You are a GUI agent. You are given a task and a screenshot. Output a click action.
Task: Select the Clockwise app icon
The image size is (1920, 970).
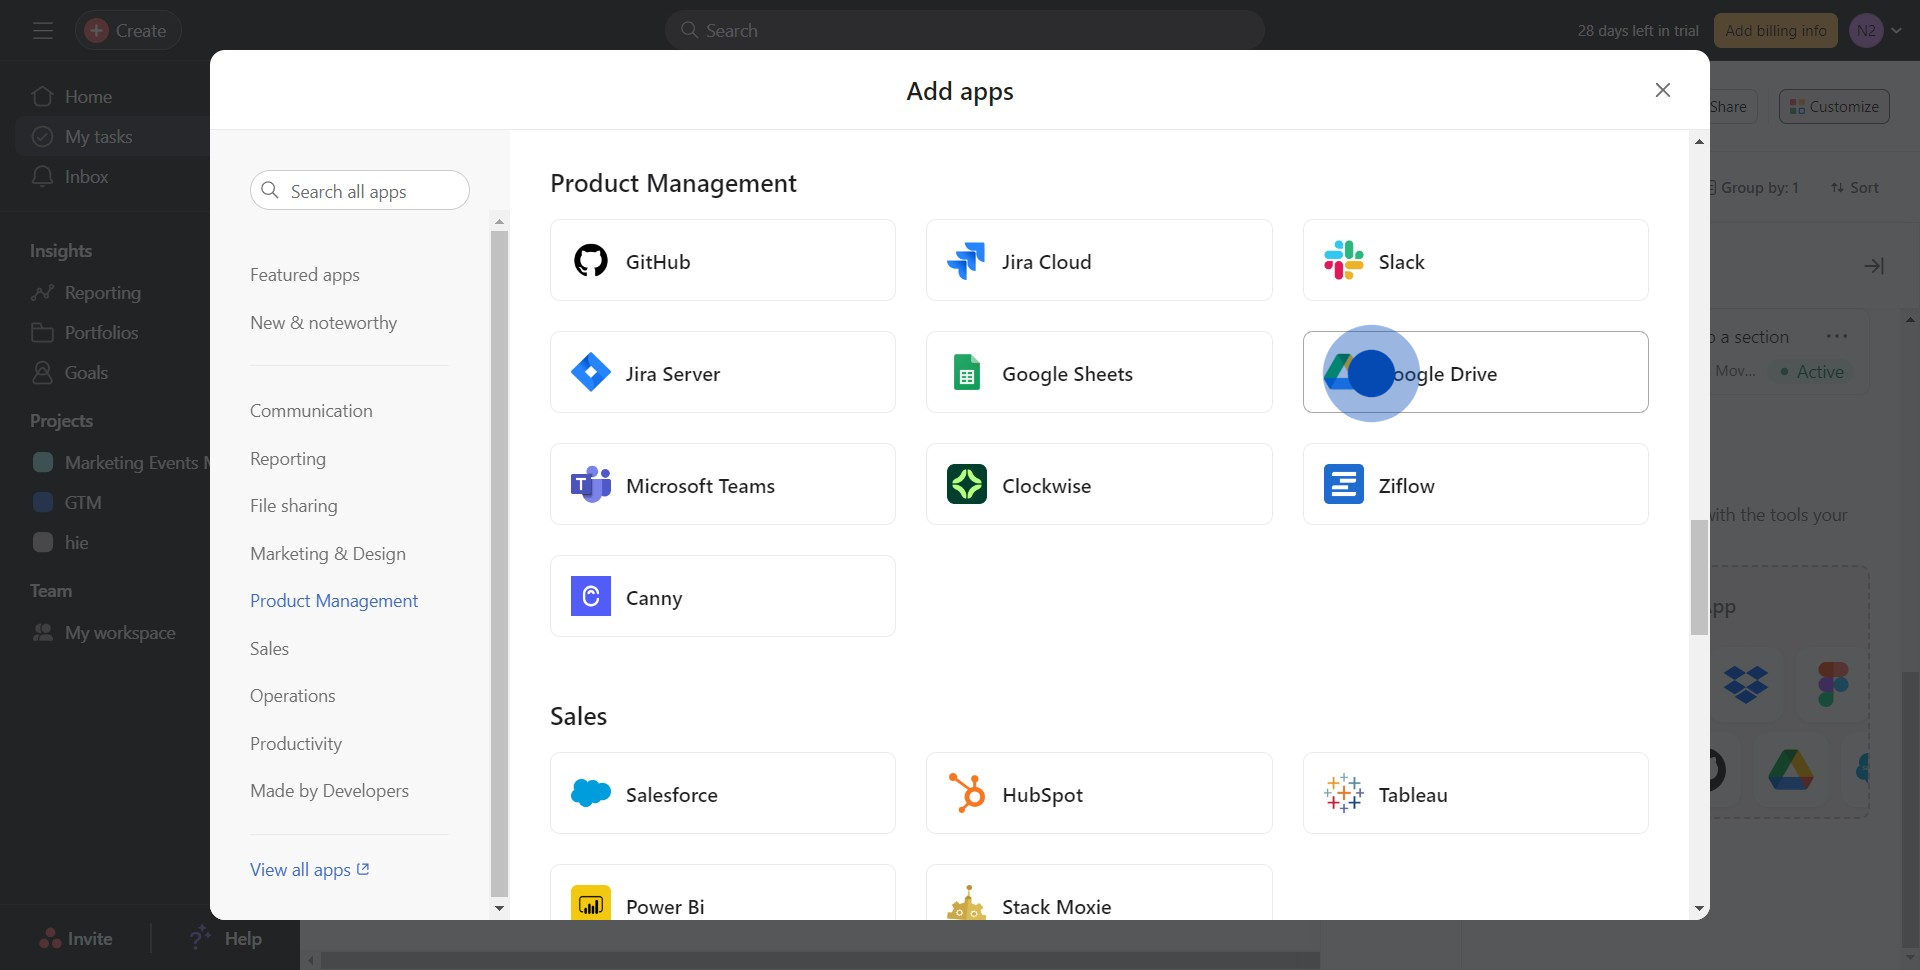tap(966, 485)
